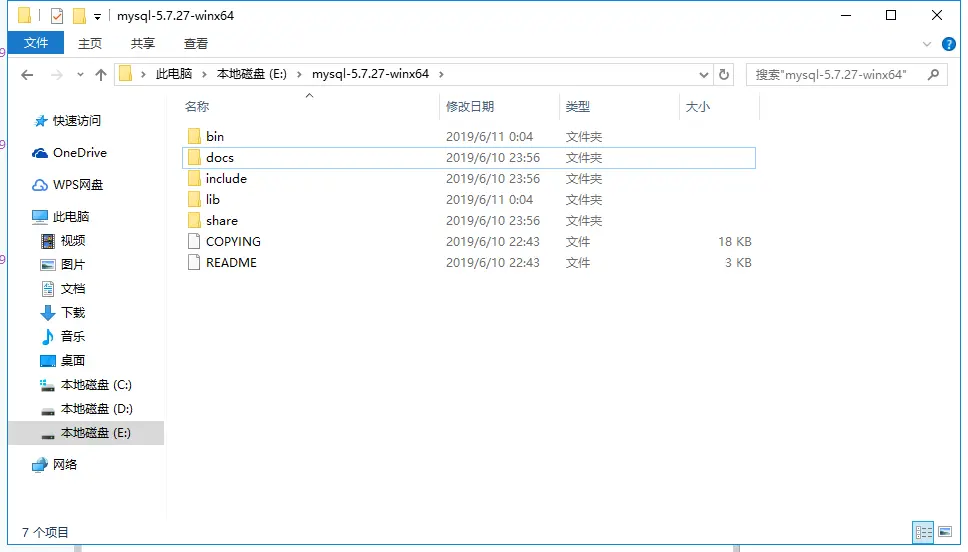This screenshot has height=552, width=968.
Task: Switch to details view in status bar
Action: pyautogui.click(x=924, y=532)
